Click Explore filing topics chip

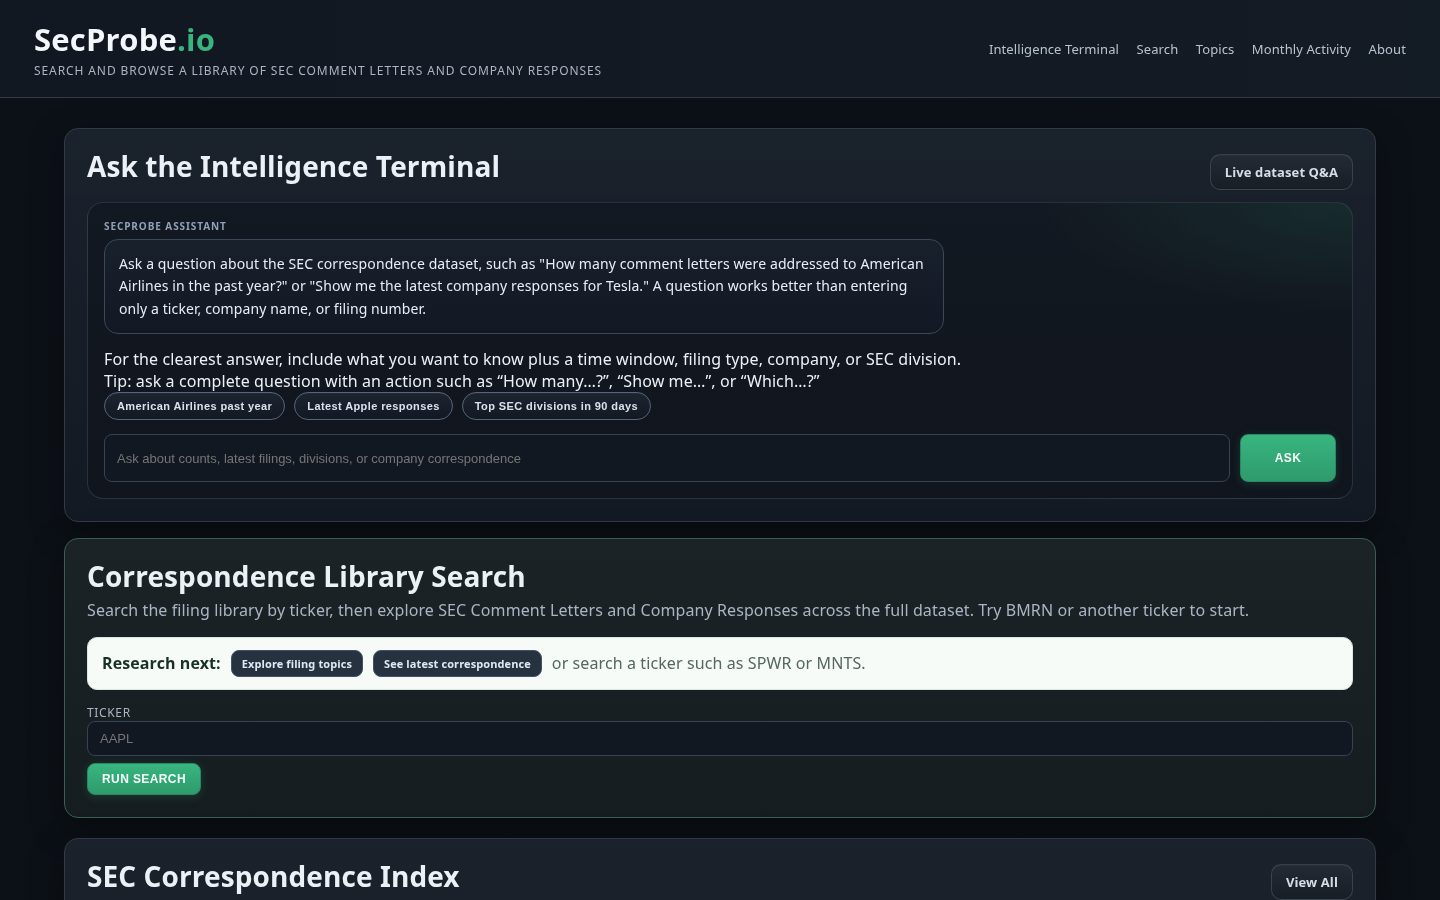[x=297, y=664]
